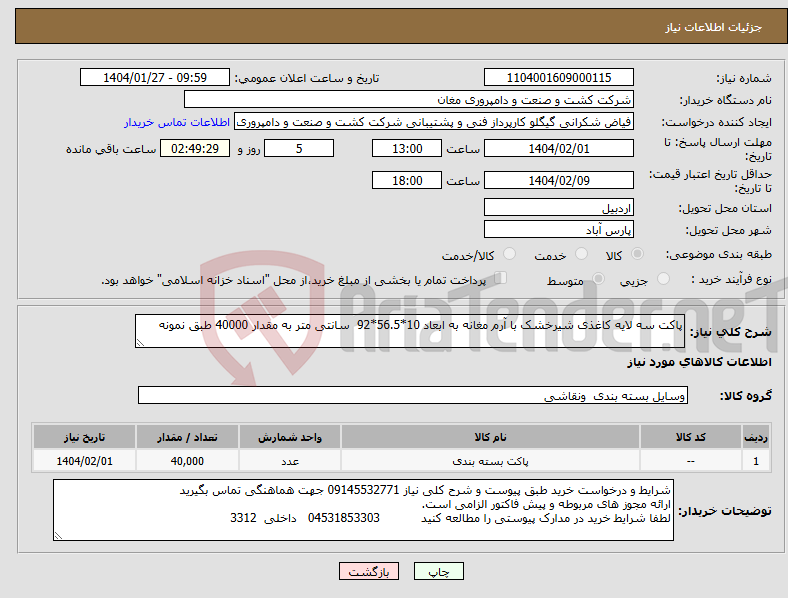Click the item name cell پاکت بسته بندی
788x598 pixels.
point(490,461)
